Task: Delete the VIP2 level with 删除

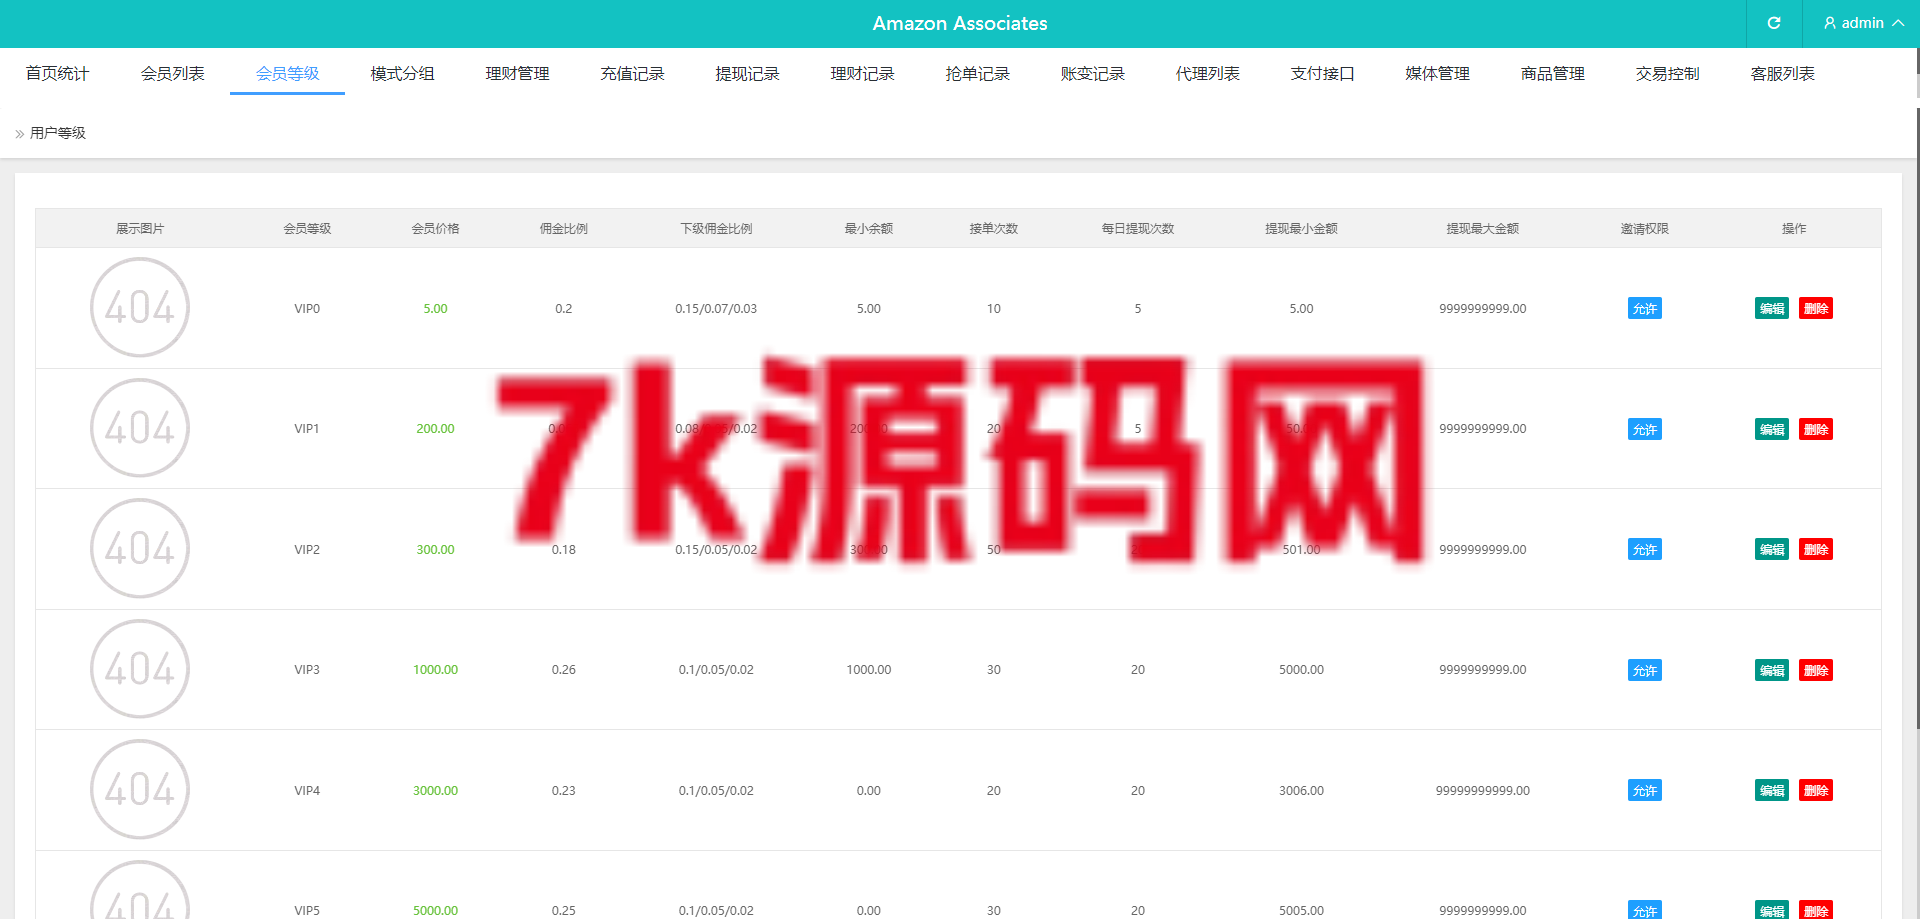Action: pos(1816,549)
